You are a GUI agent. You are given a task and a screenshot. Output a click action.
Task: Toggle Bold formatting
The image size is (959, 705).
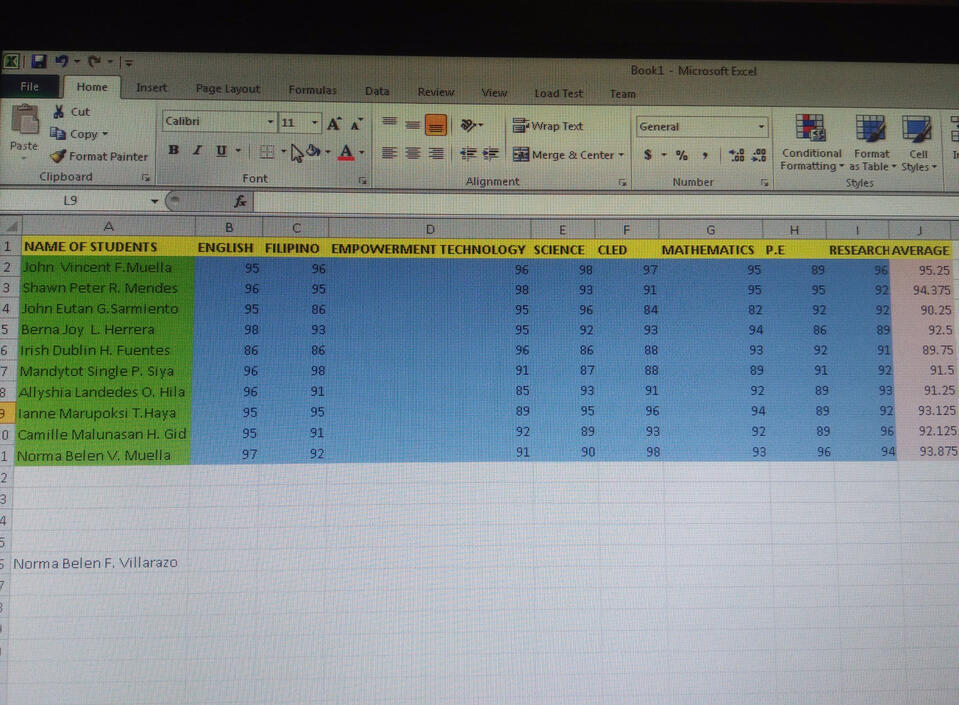click(x=174, y=150)
